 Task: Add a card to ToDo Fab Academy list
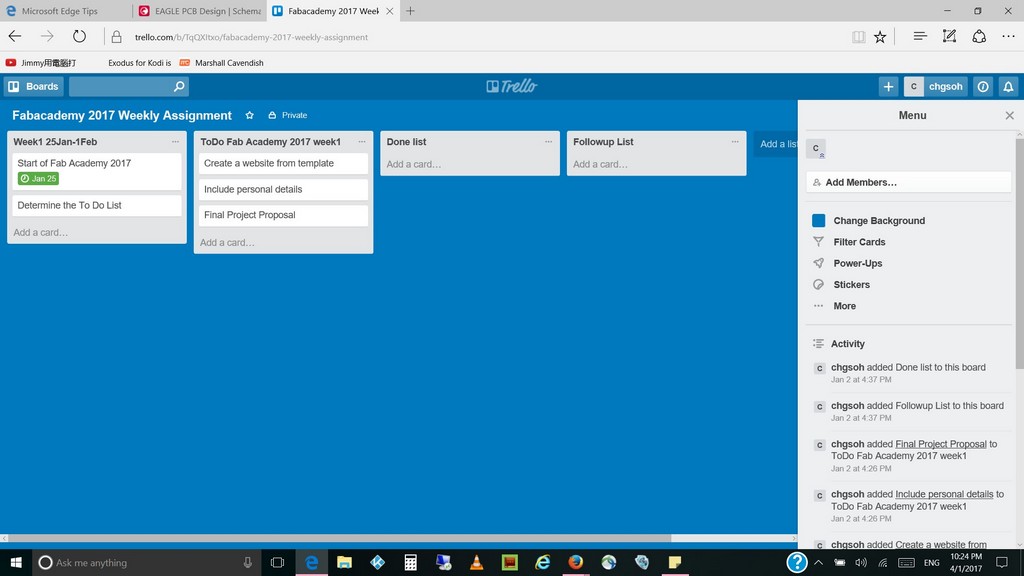click(x=227, y=242)
